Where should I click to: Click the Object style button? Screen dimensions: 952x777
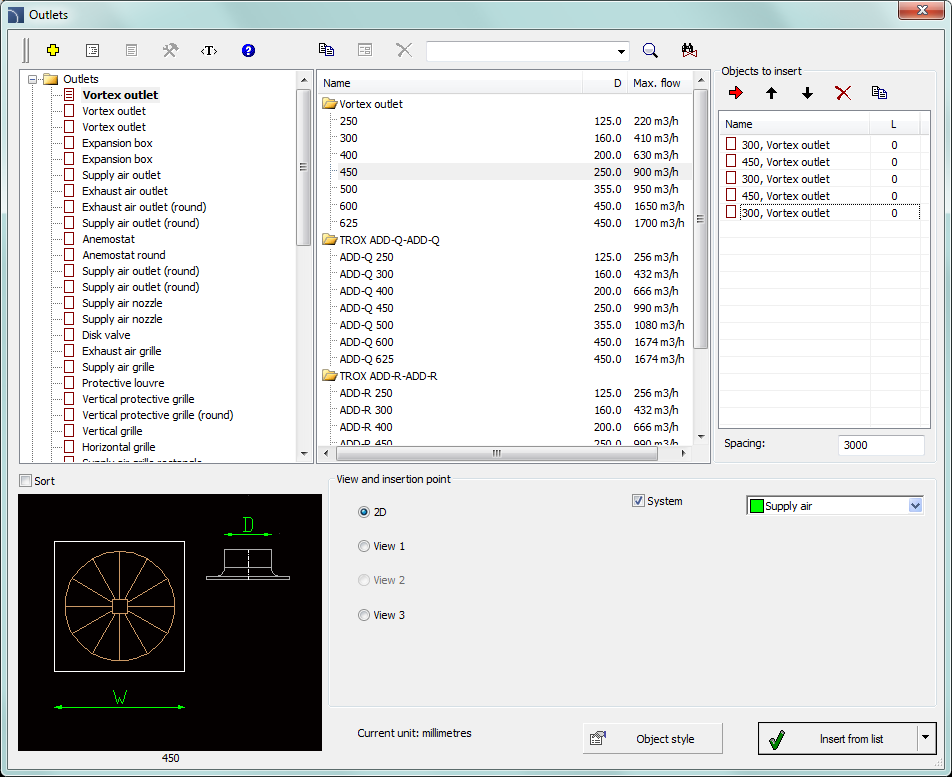(x=652, y=739)
